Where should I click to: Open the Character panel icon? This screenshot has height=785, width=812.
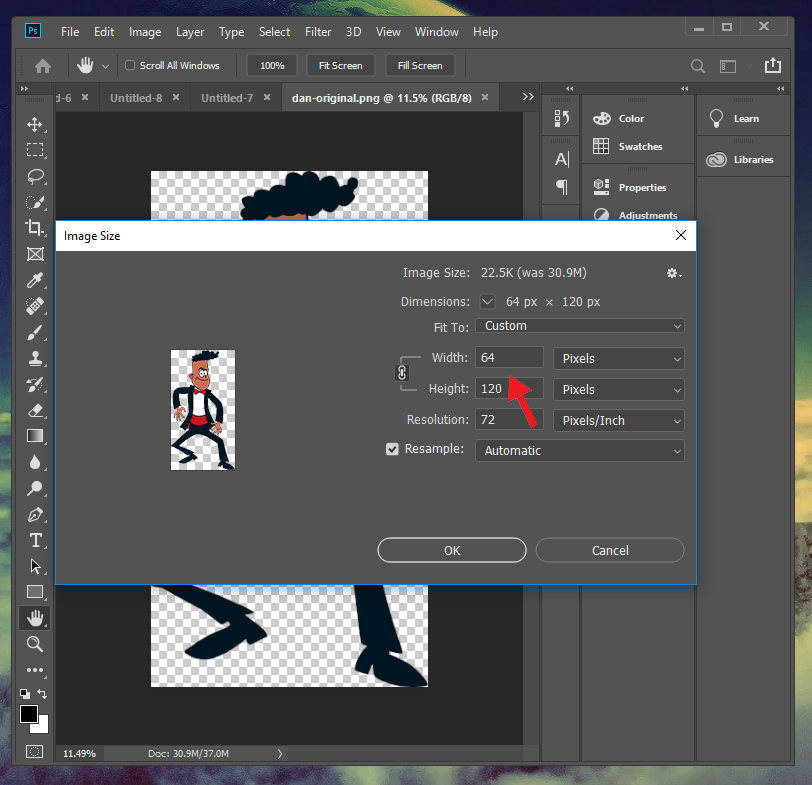click(x=561, y=159)
